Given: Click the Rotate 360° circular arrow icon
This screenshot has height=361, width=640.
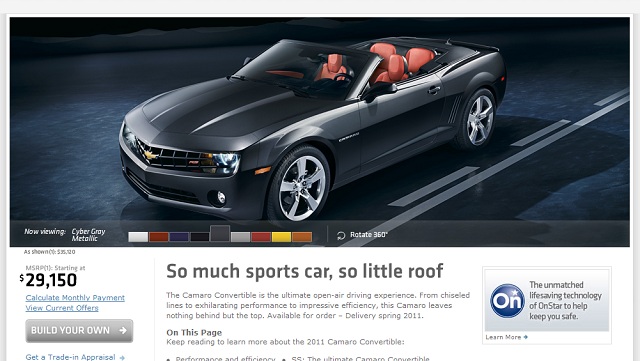Looking at the screenshot, I should coord(341,236).
